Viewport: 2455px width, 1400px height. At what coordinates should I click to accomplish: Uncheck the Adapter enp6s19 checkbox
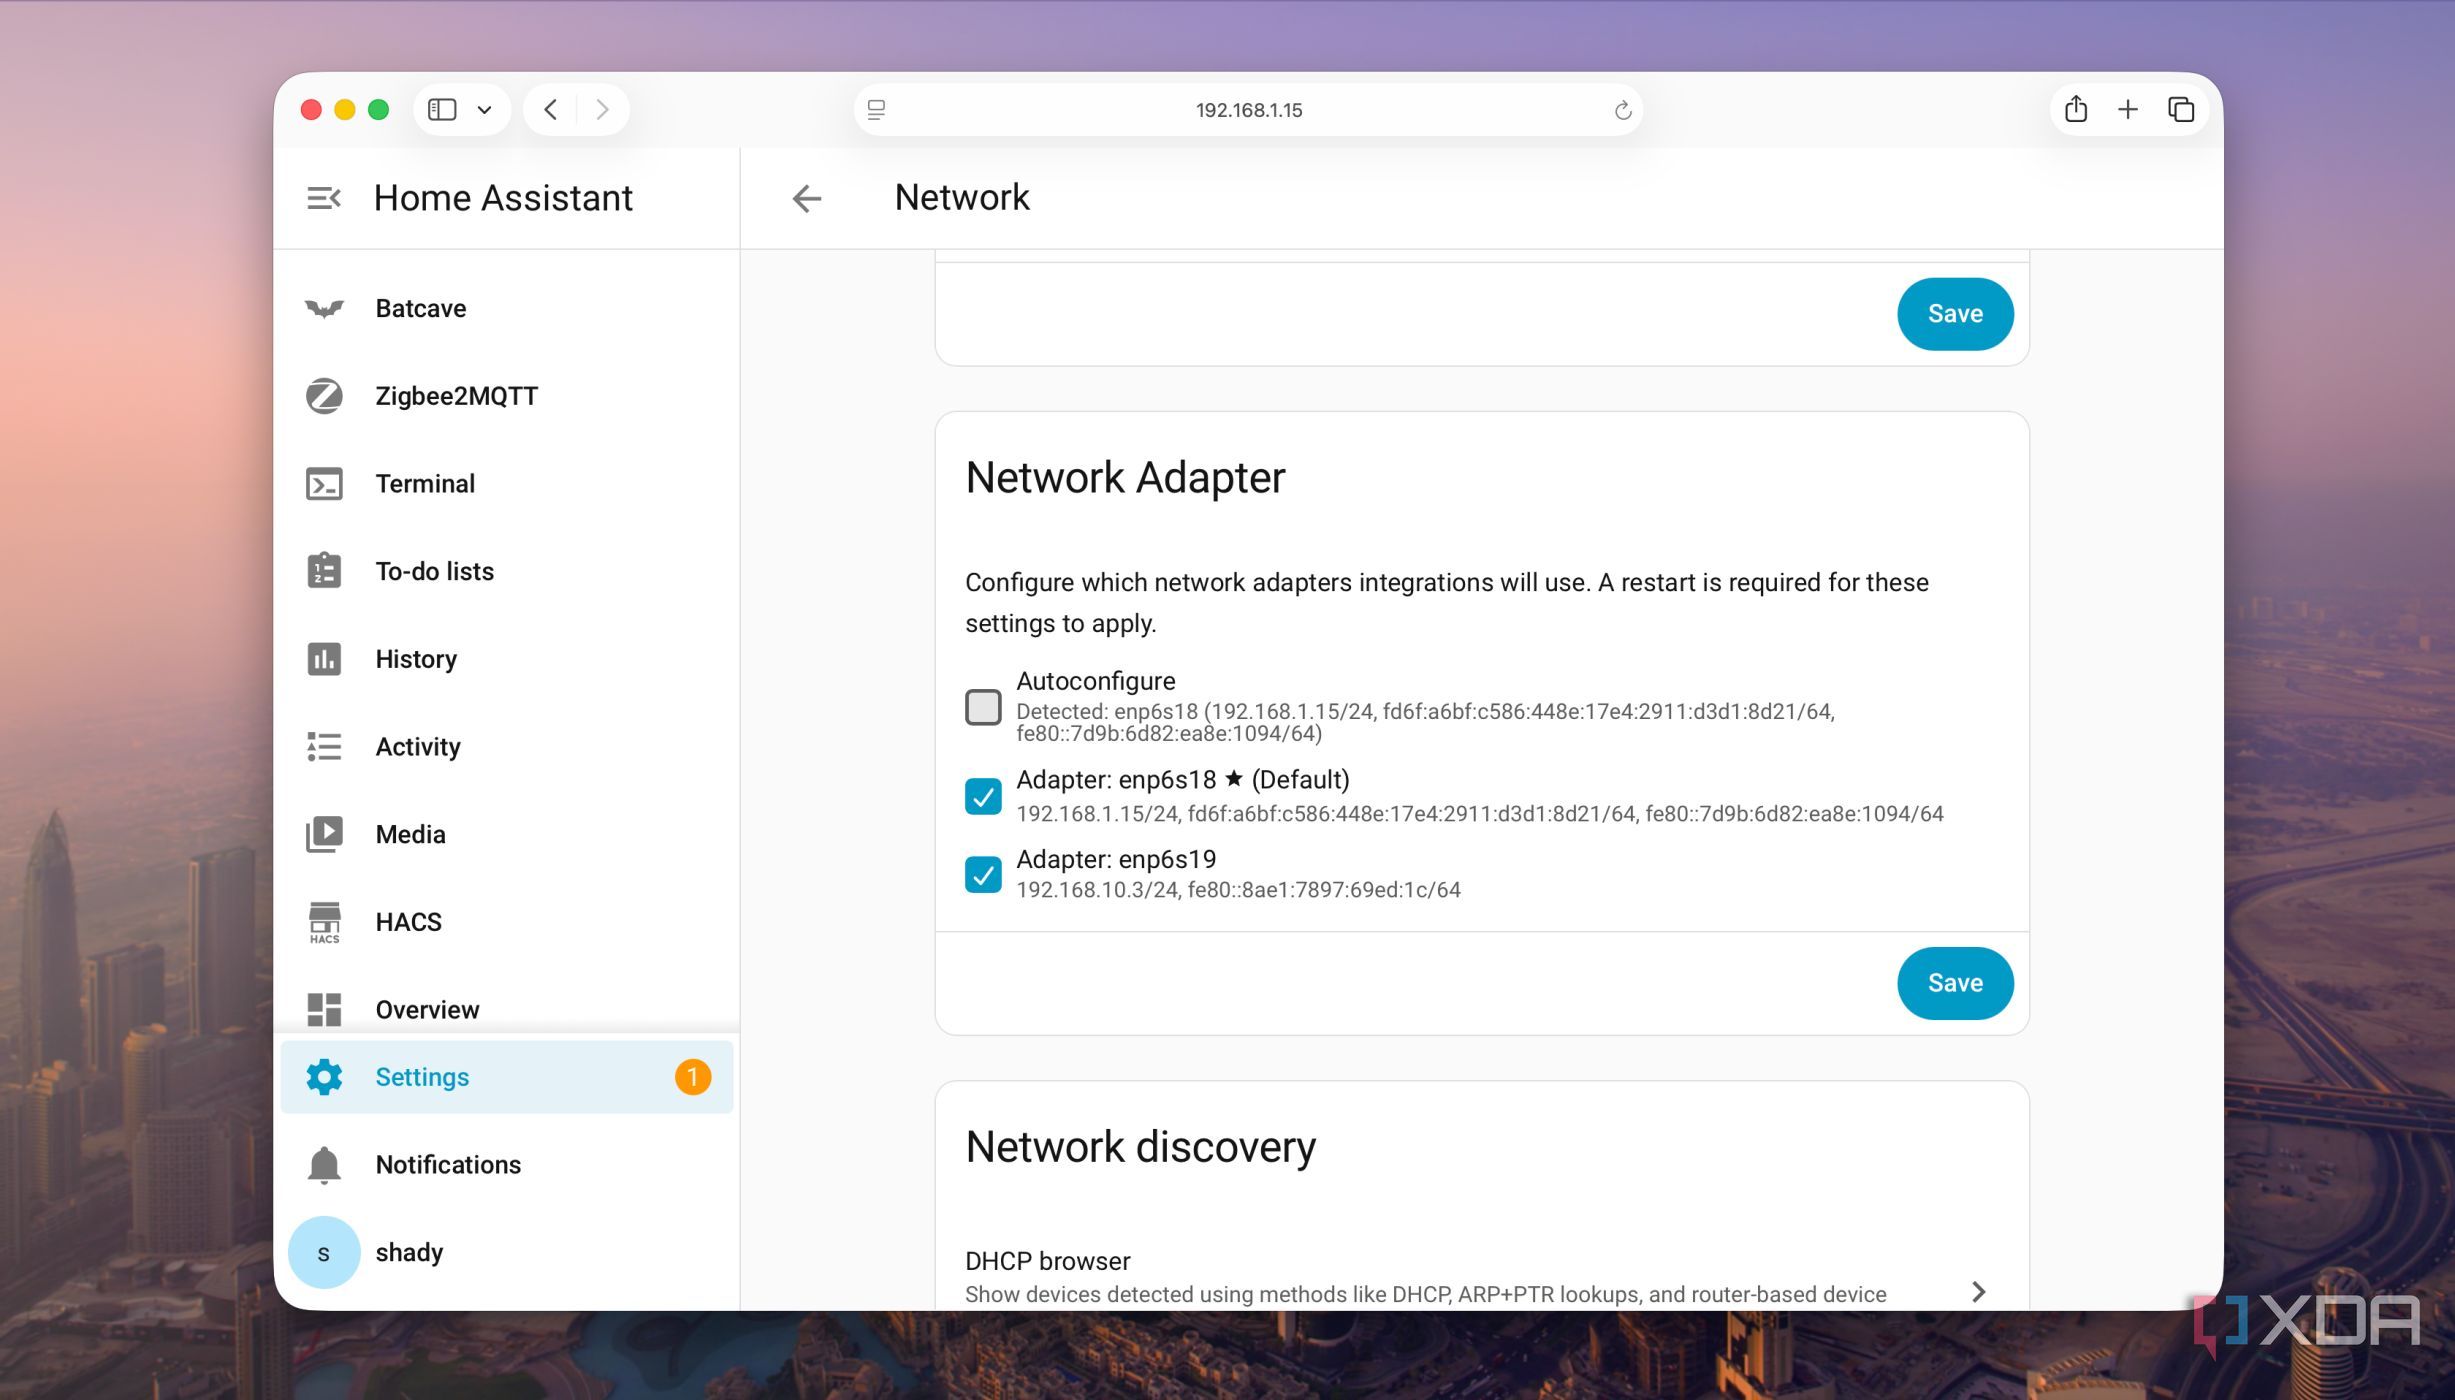click(983, 874)
